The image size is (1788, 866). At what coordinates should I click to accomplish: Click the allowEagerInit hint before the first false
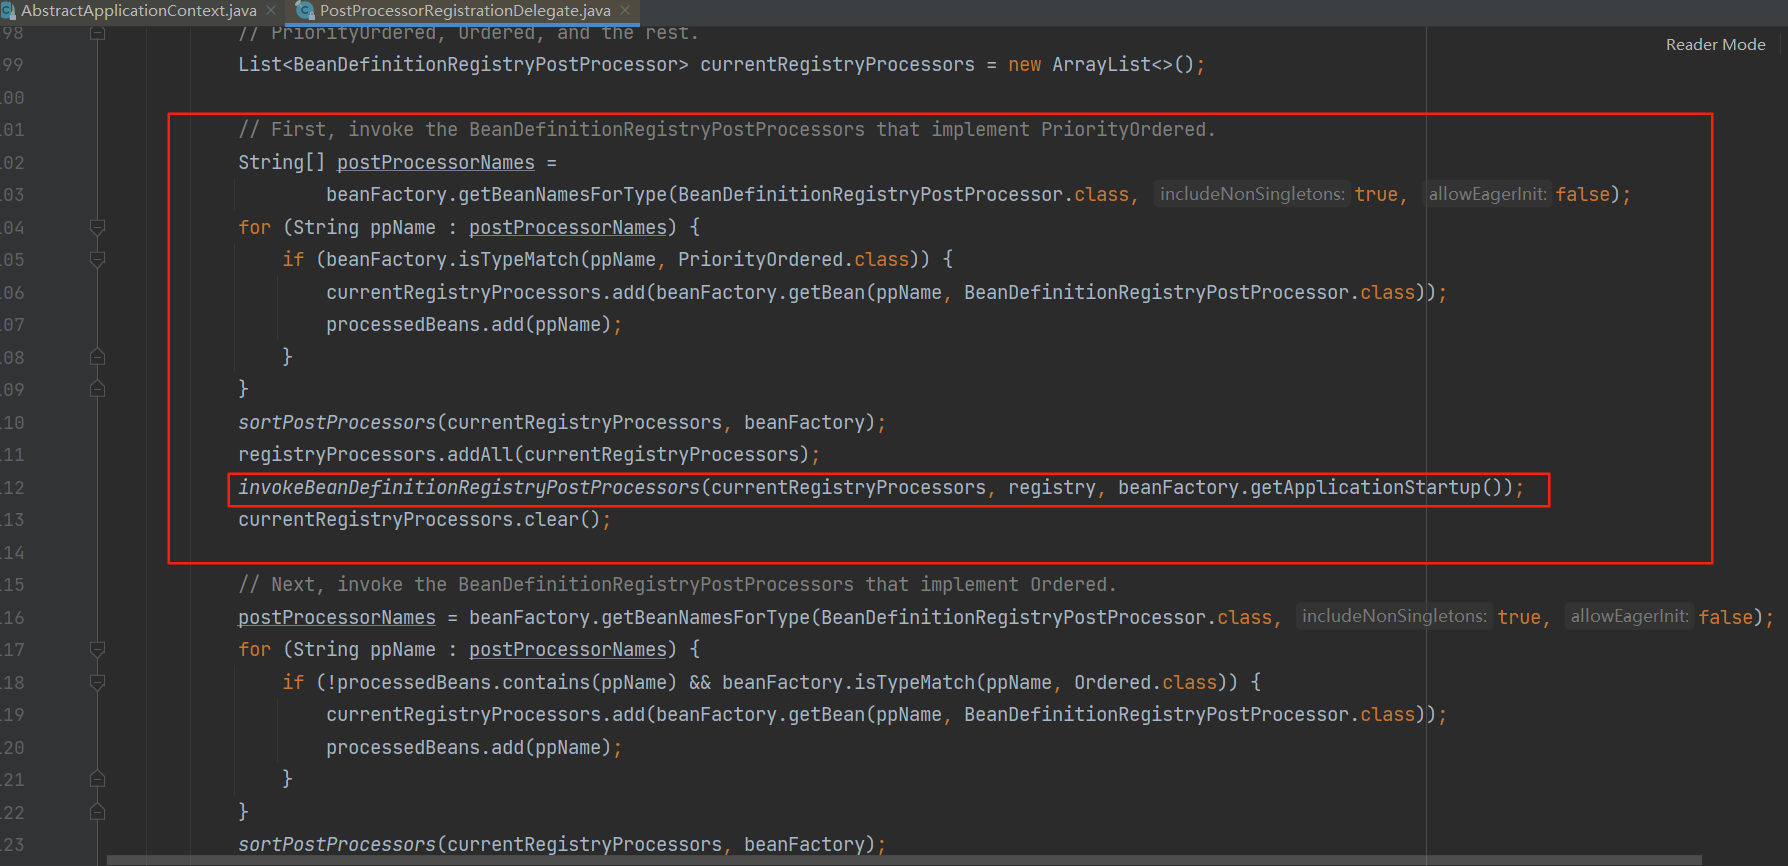pos(1487,194)
